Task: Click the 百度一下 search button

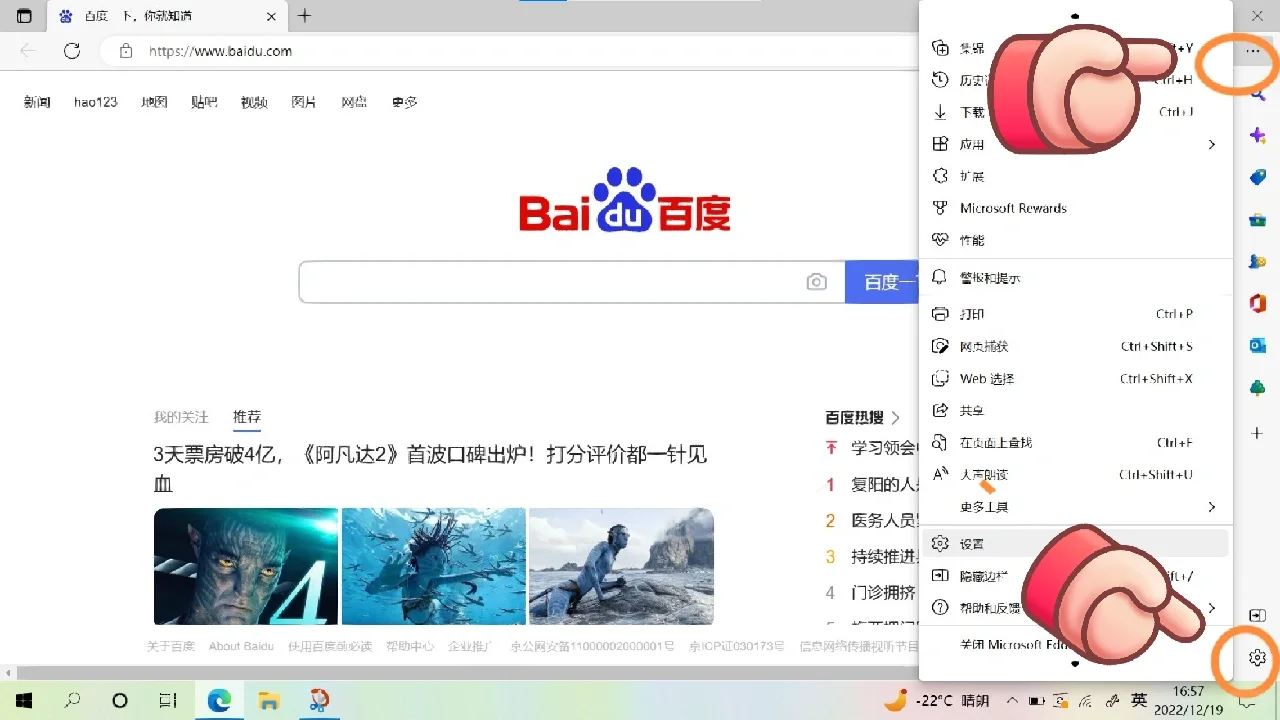Action: pyautogui.click(x=882, y=282)
